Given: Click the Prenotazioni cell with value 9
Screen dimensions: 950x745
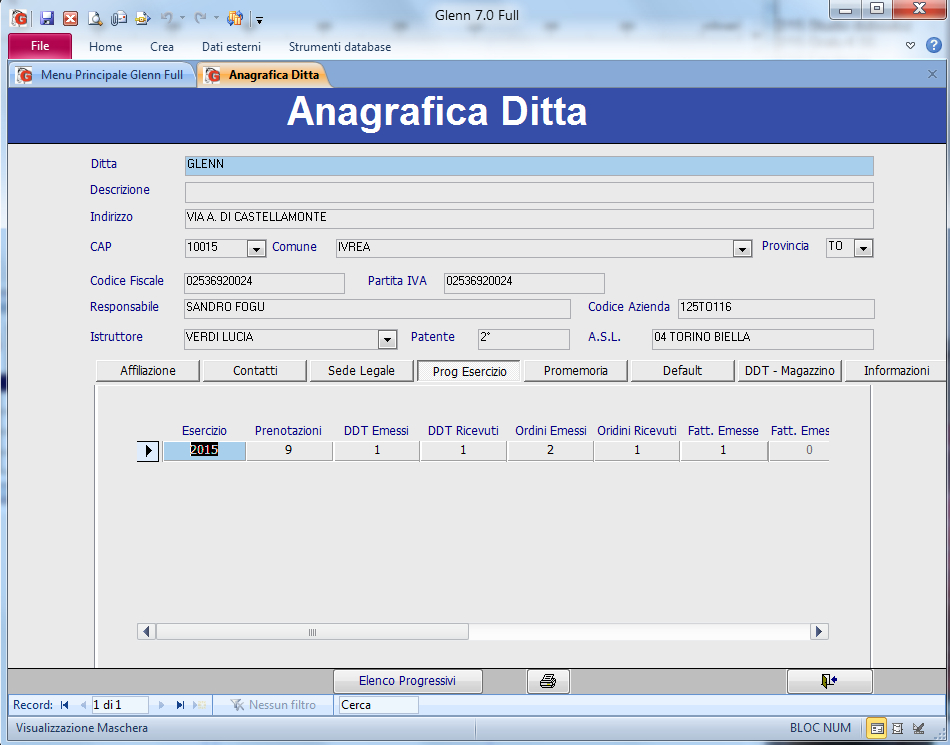Looking at the screenshot, I should (x=289, y=451).
